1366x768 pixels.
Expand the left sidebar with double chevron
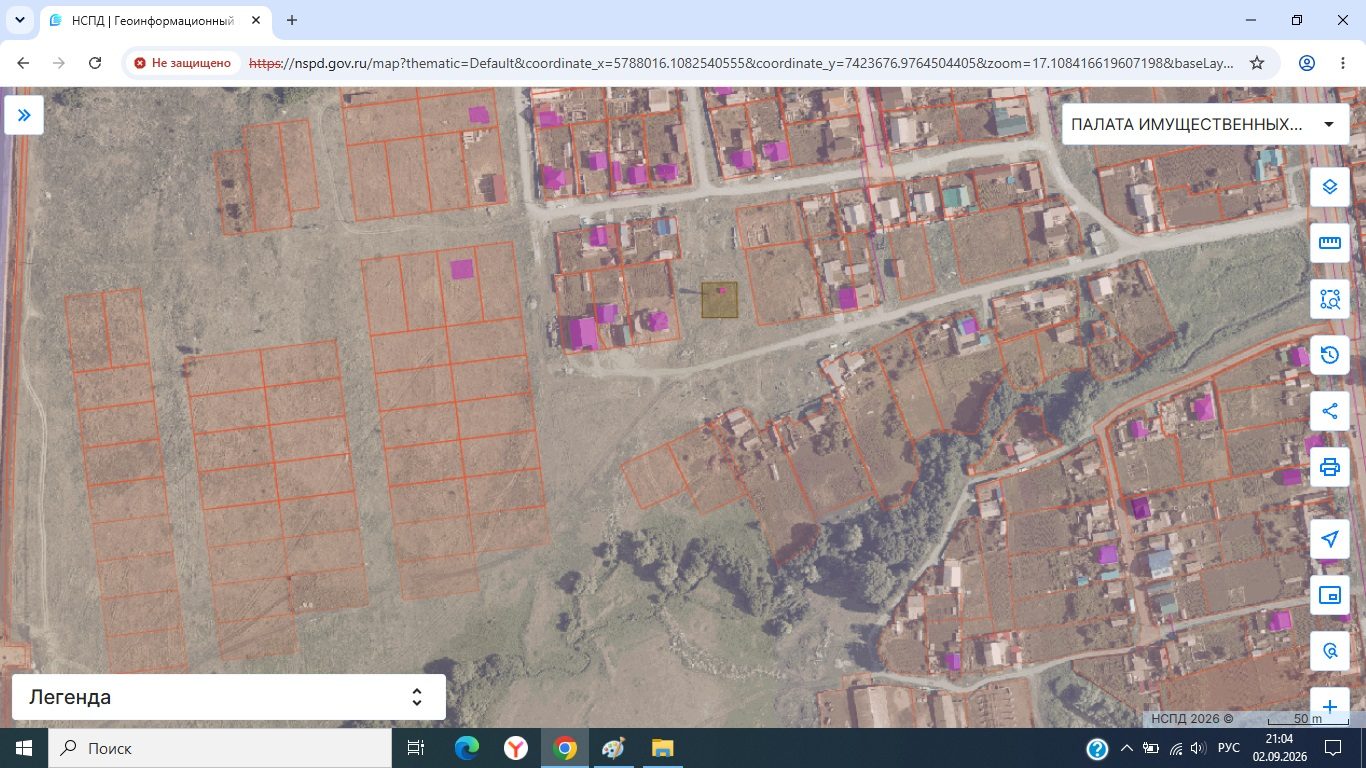24,115
